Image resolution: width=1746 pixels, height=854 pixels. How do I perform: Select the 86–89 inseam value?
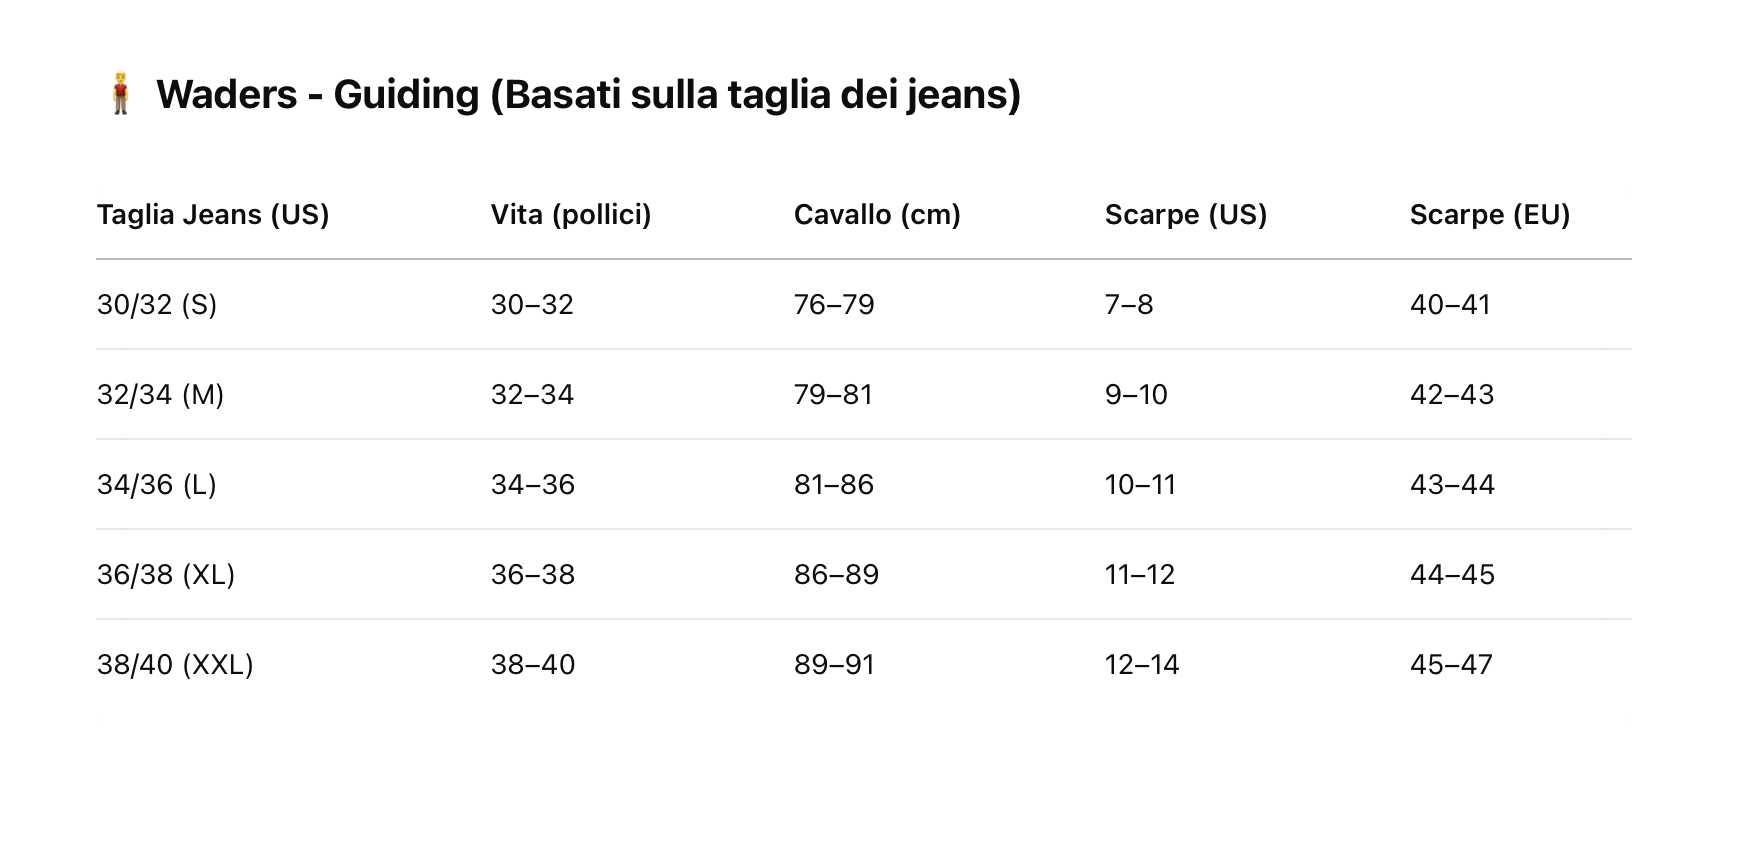tap(836, 575)
